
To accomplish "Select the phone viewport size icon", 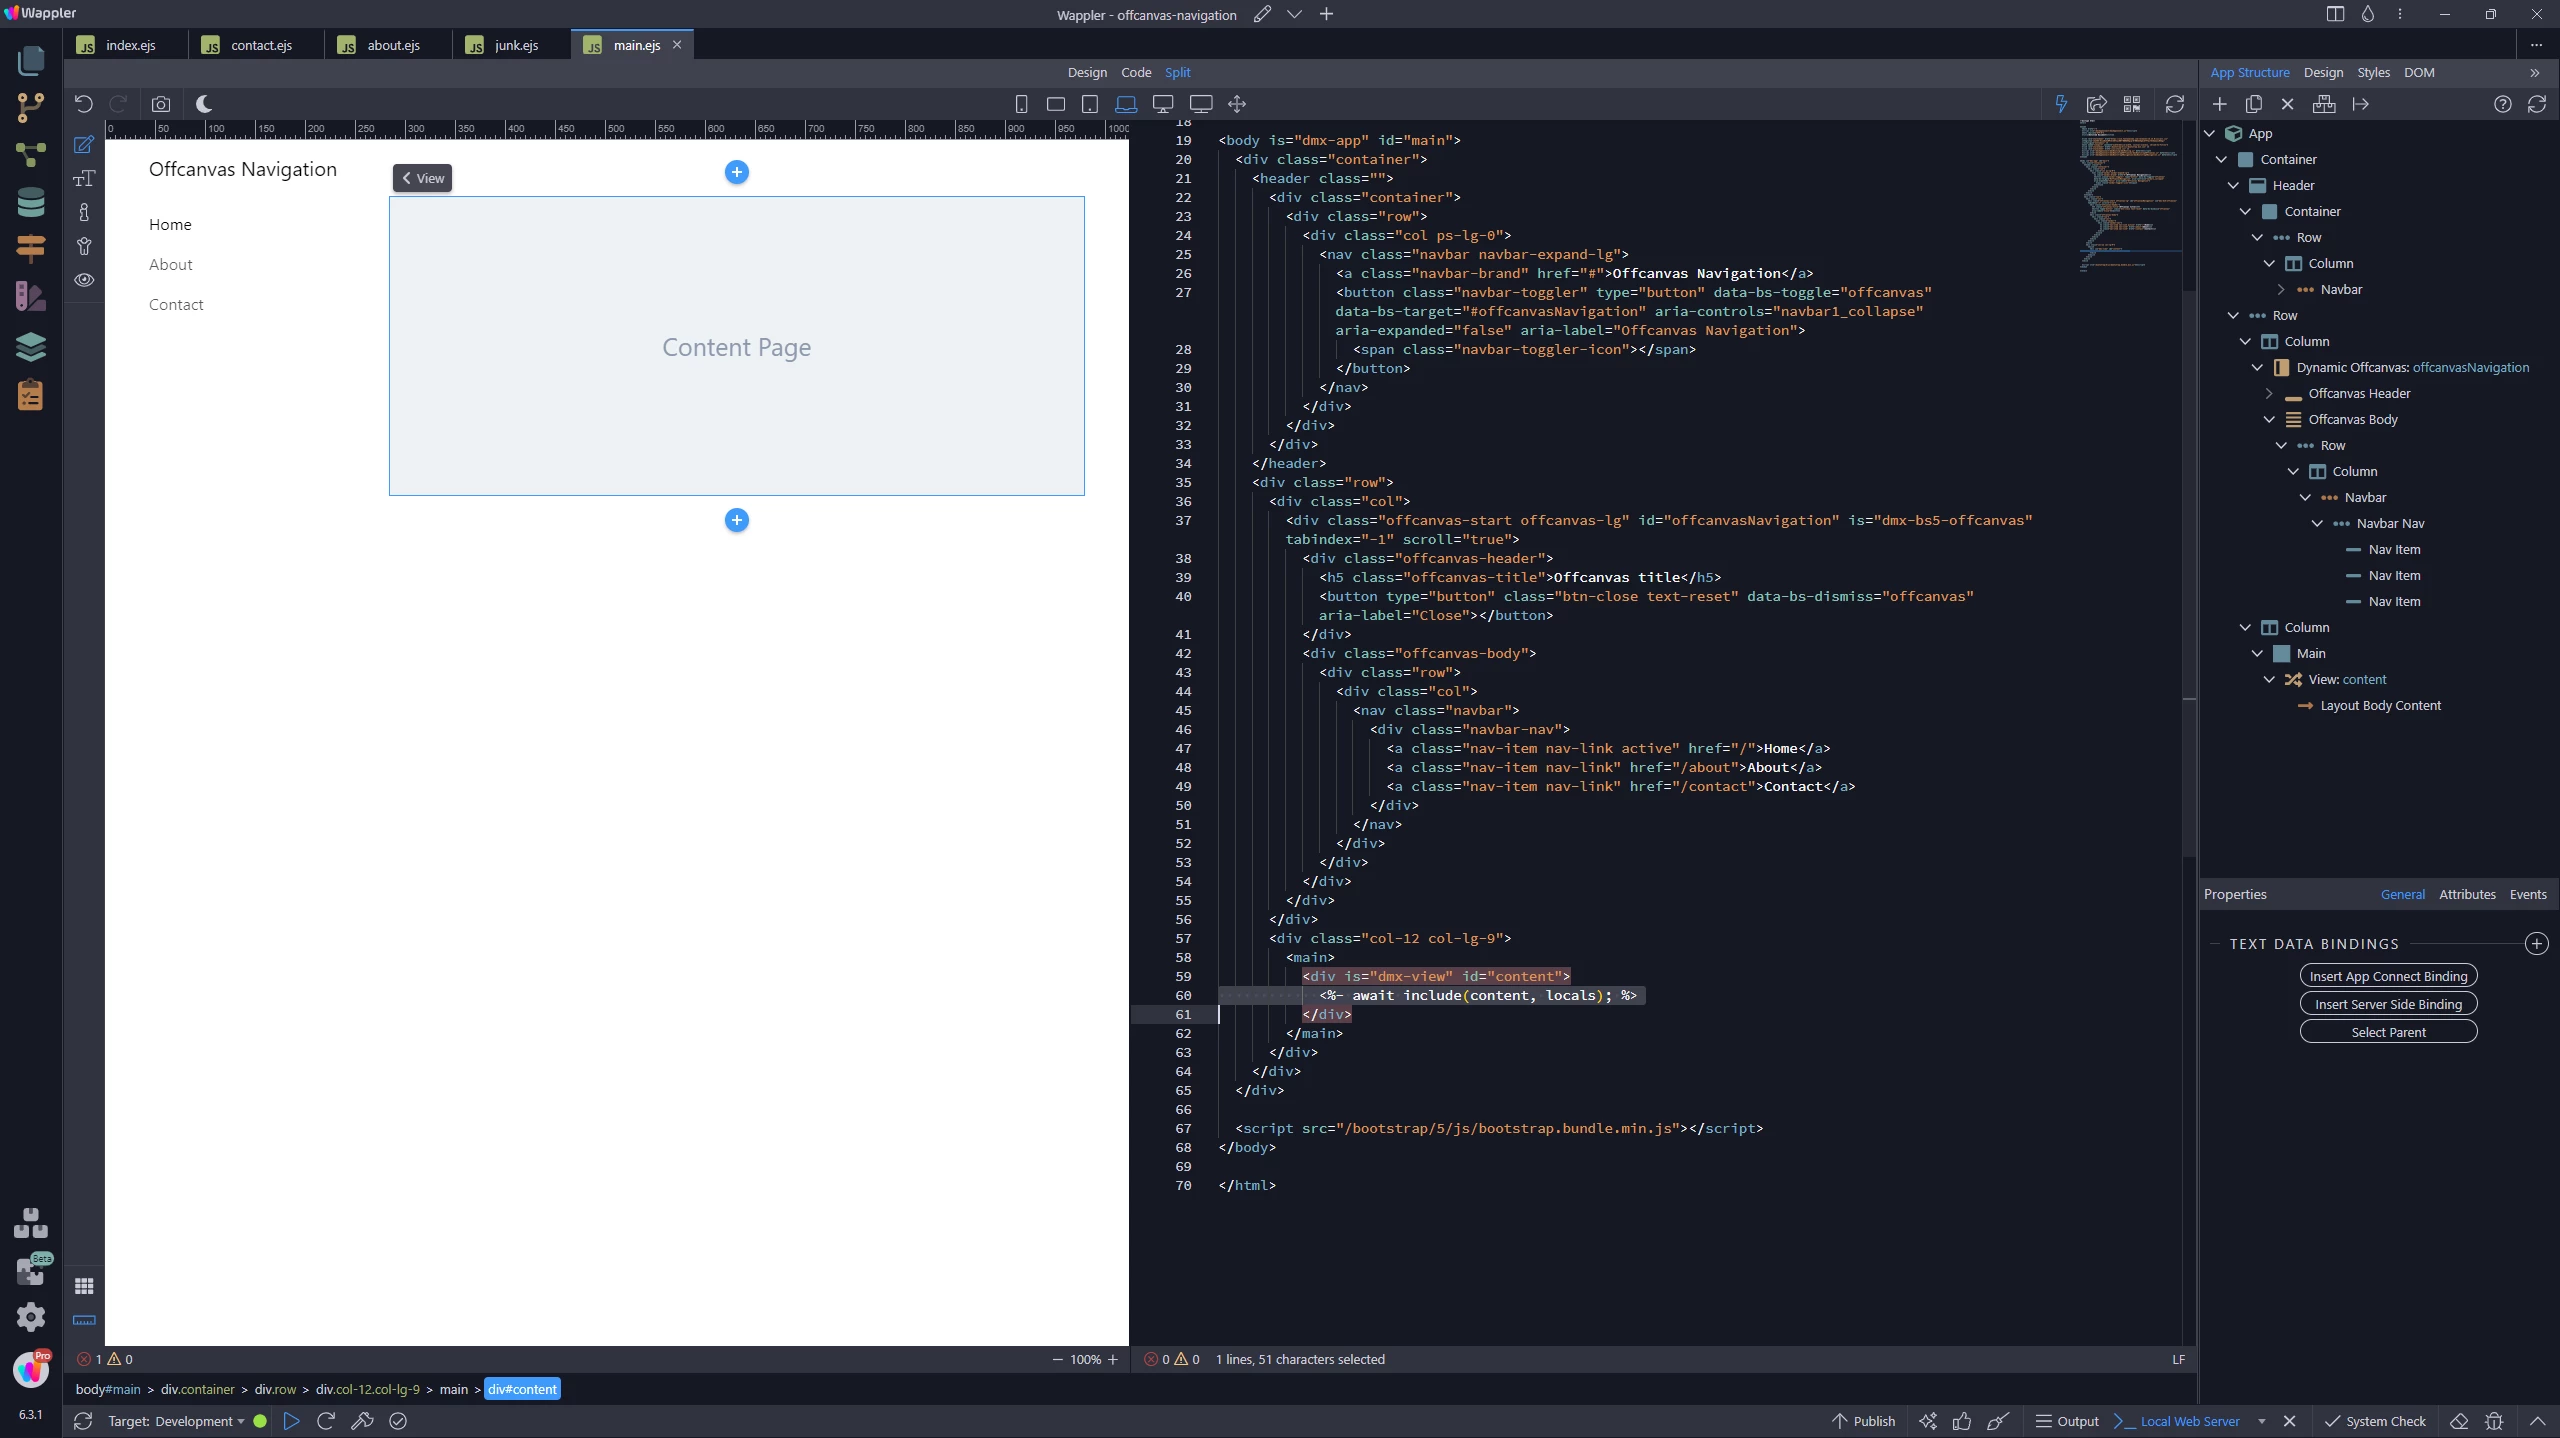I will click(x=1021, y=104).
